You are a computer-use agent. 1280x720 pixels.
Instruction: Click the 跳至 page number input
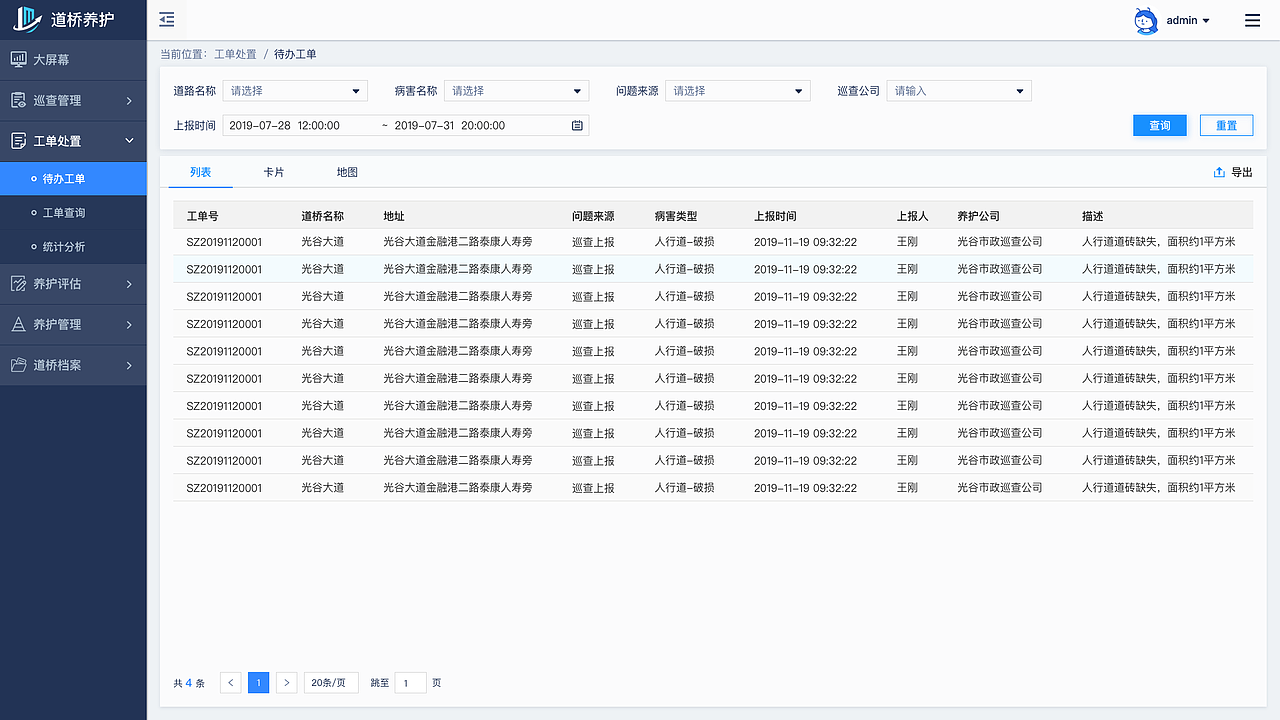point(410,683)
